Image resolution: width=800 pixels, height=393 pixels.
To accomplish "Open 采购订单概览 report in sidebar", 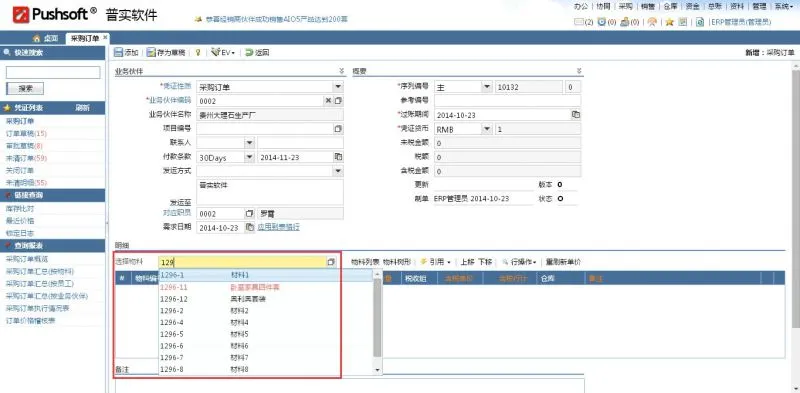I will pyautogui.click(x=27, y=259).
